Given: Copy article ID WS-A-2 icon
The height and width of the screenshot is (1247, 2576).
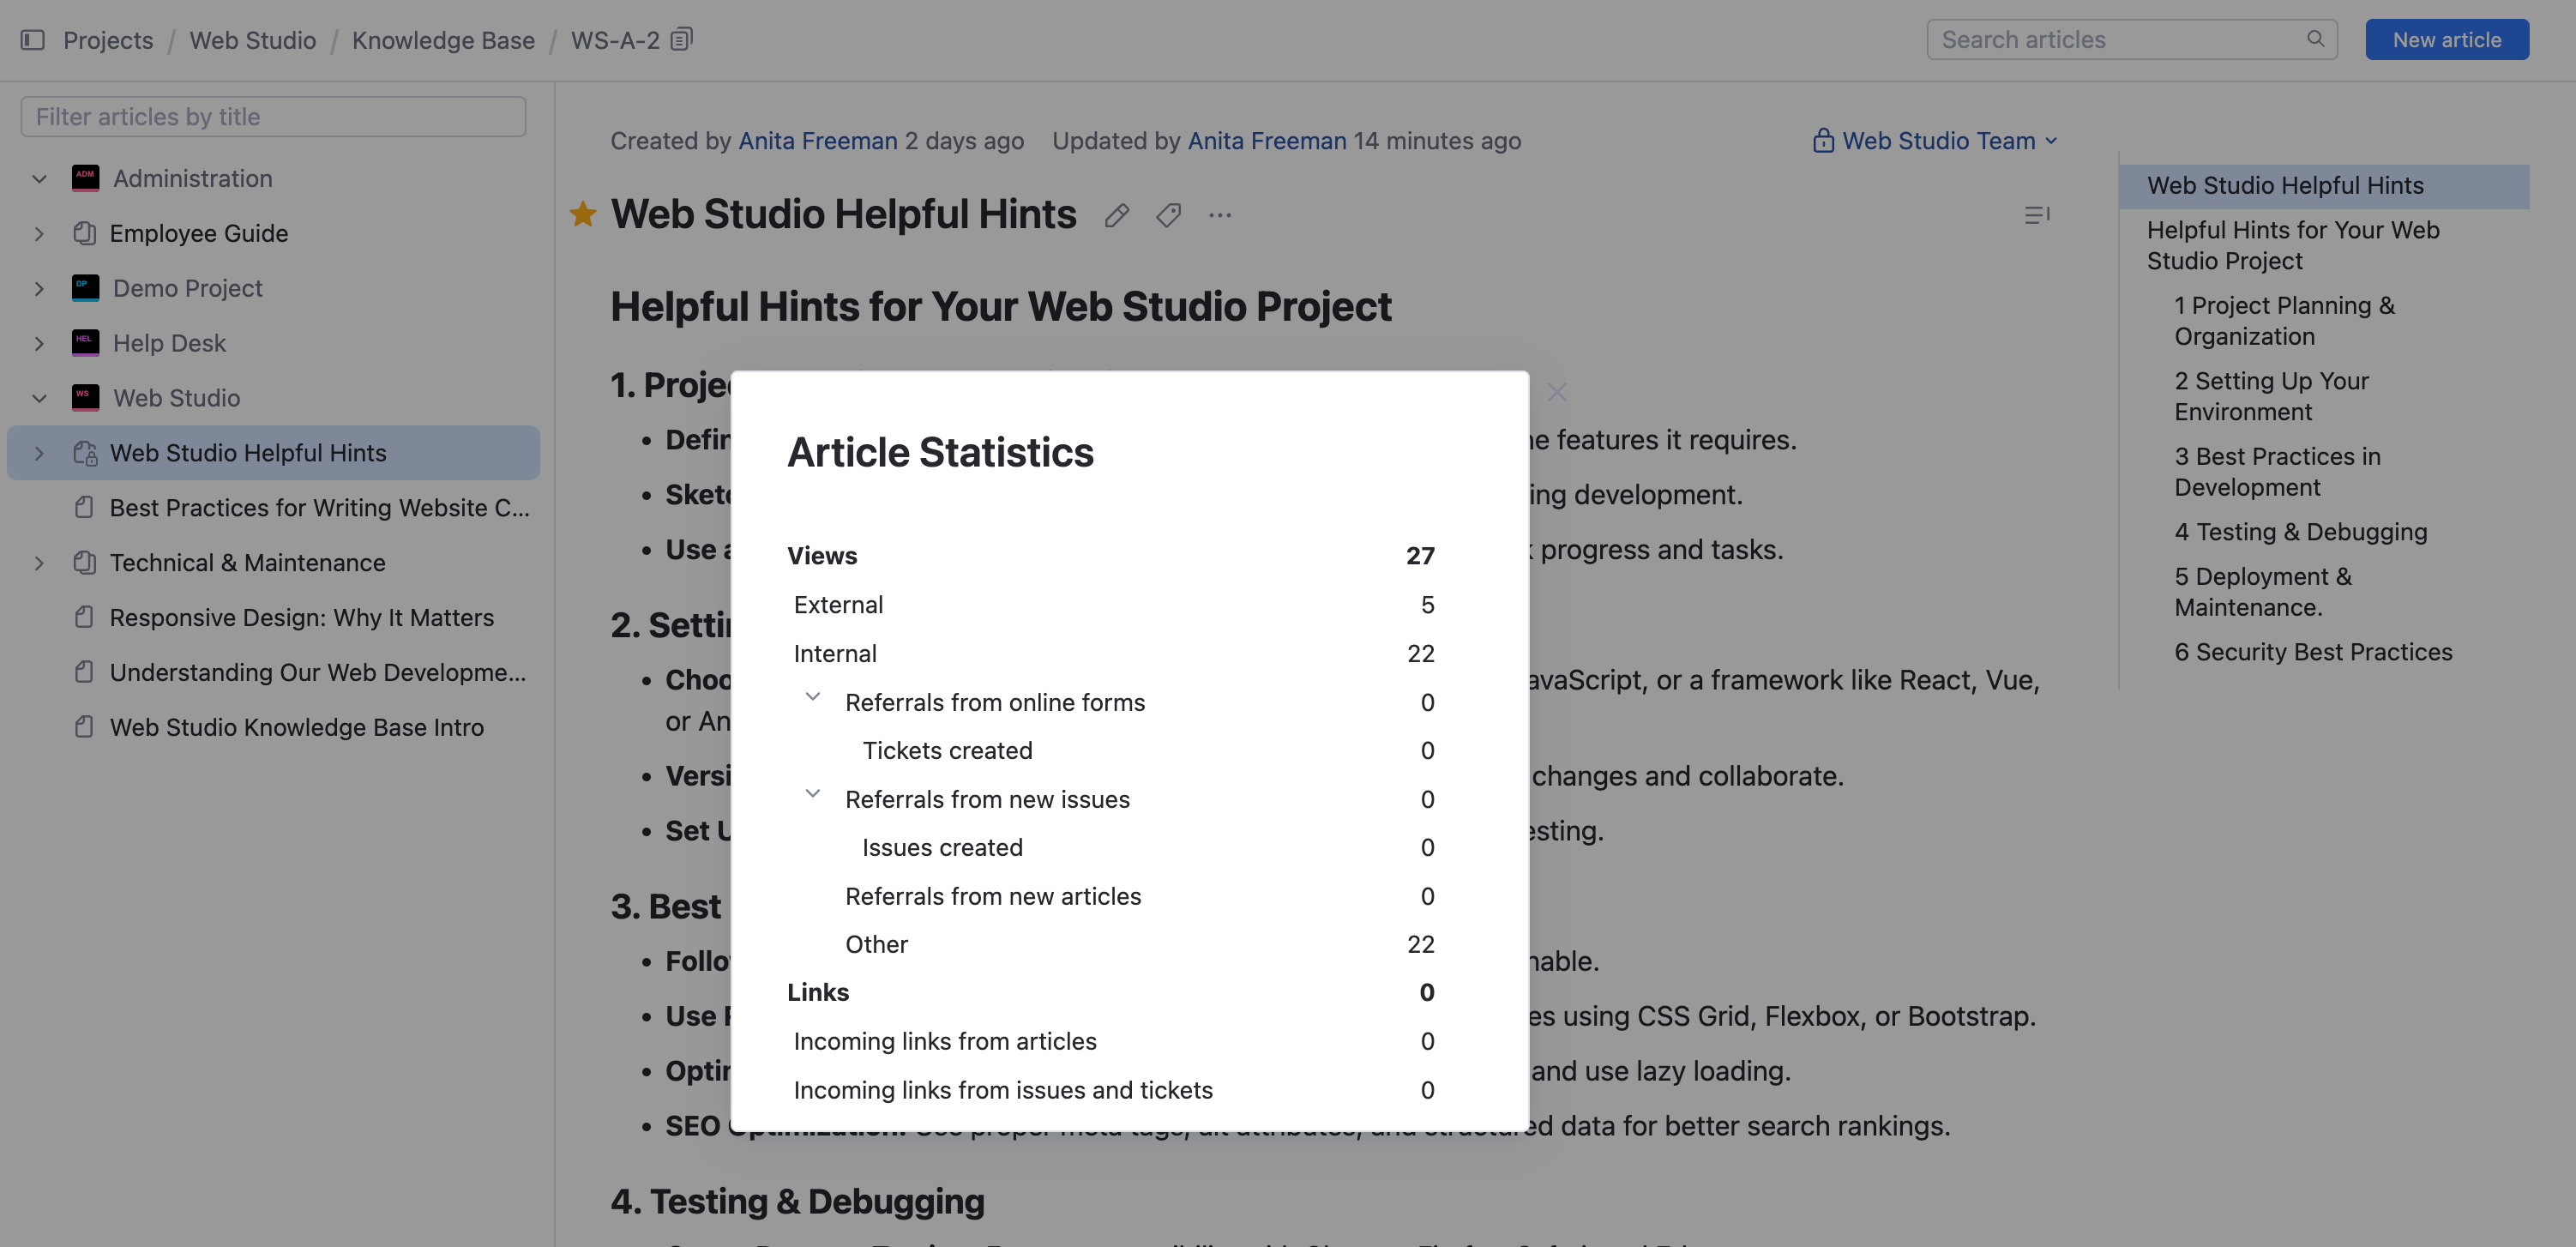Looking at the screenshot, I should 681,40.
